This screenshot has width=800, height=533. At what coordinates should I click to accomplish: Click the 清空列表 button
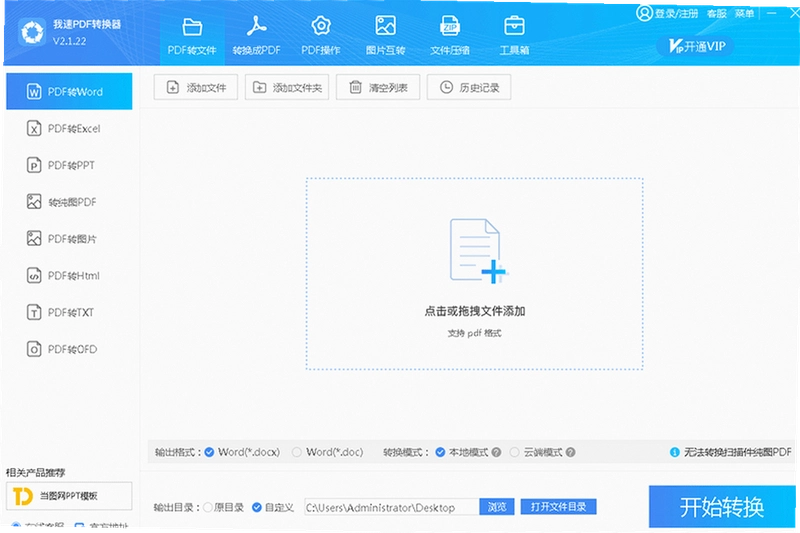click(378, 87)
